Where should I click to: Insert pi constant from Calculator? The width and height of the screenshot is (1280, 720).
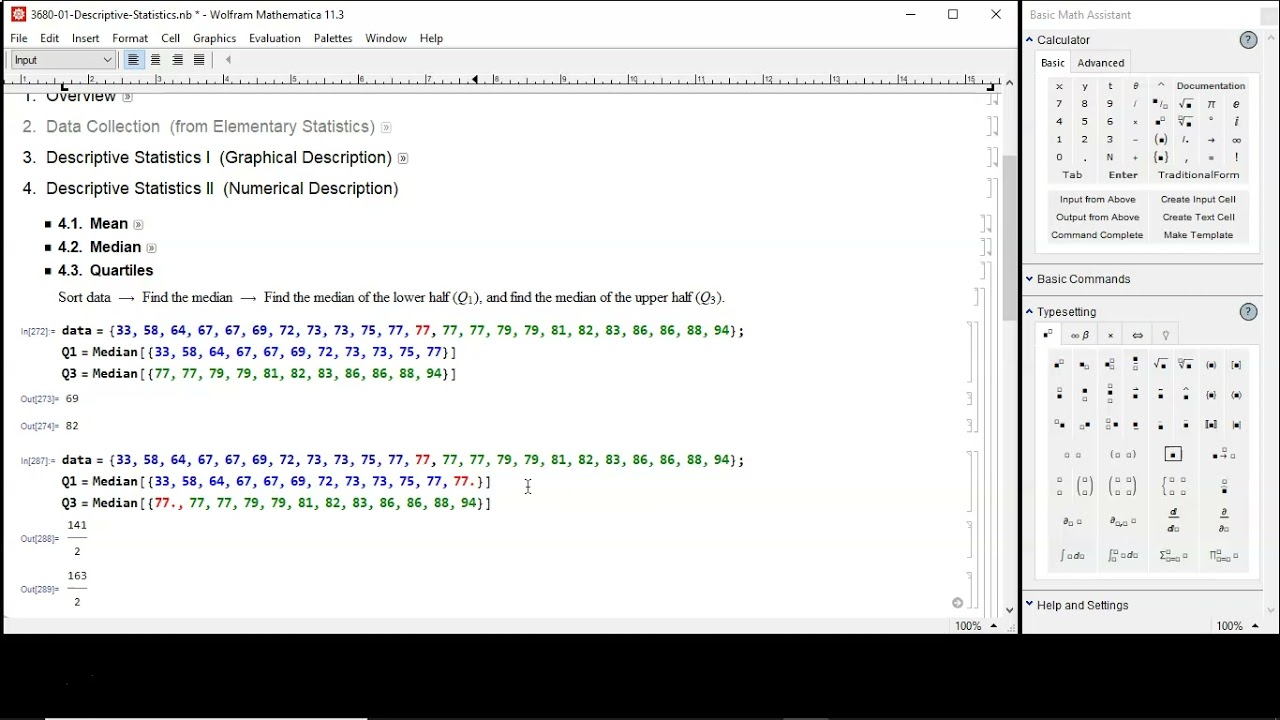(x=1211, y=104)
